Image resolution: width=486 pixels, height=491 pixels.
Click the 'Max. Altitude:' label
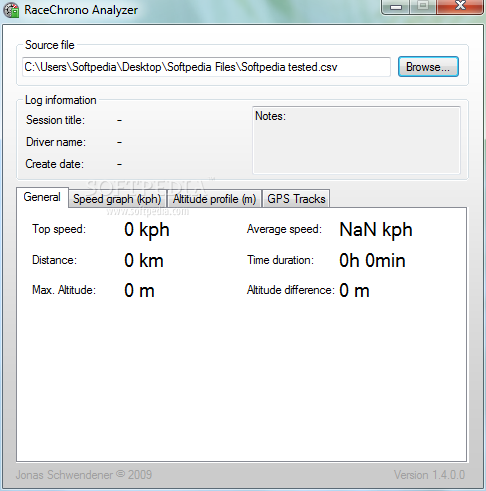pyautogui.click(x=64, y=290)
